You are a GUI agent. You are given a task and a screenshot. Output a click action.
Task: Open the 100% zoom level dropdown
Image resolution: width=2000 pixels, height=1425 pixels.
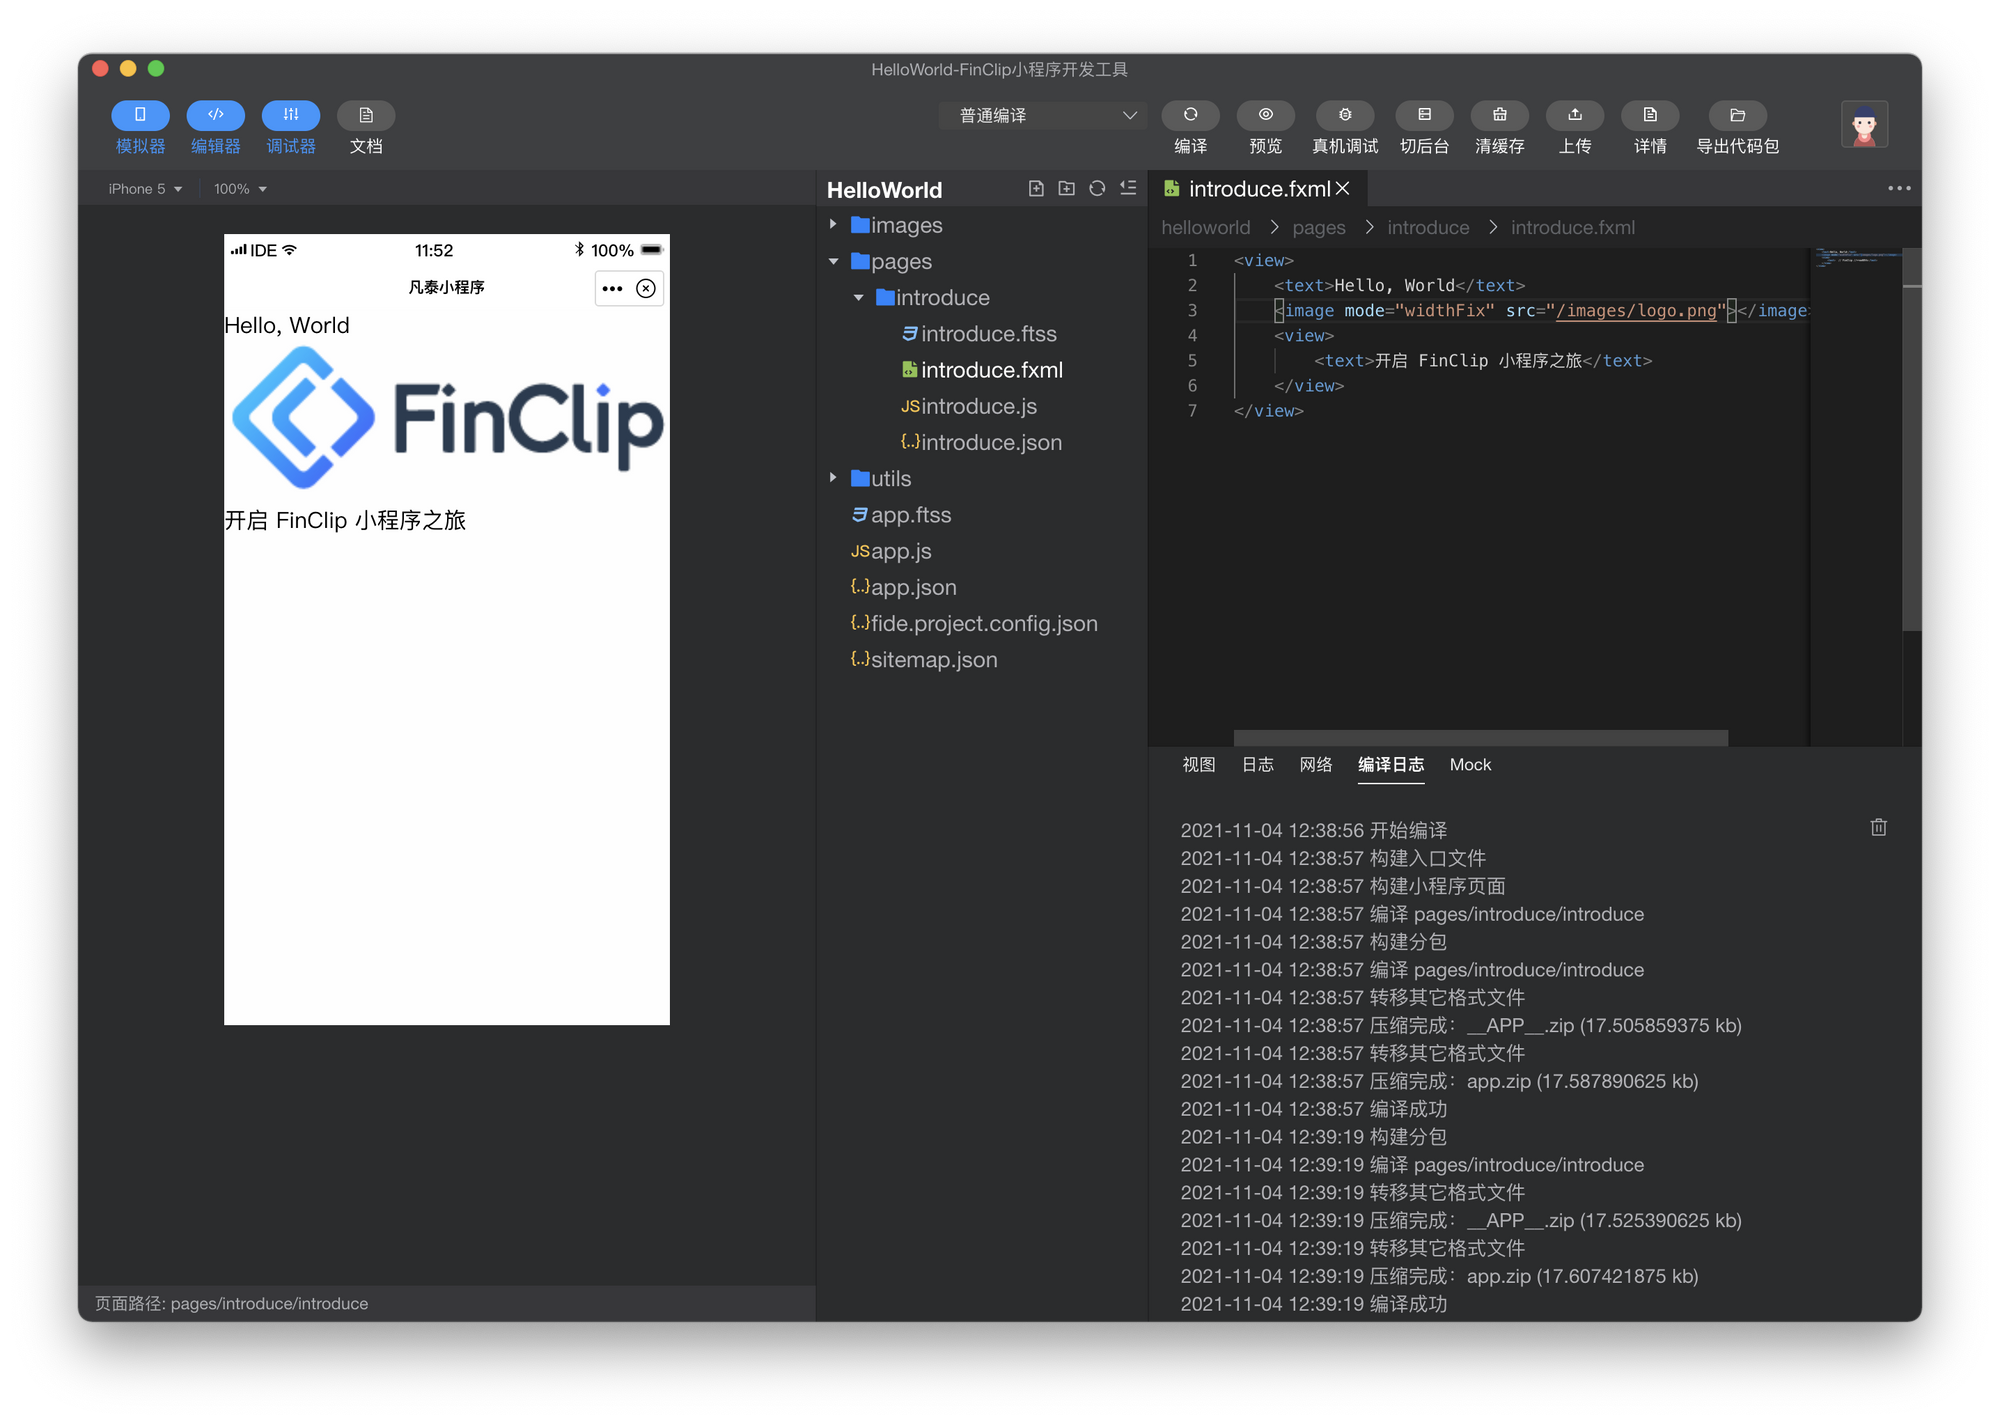(240, 189)
